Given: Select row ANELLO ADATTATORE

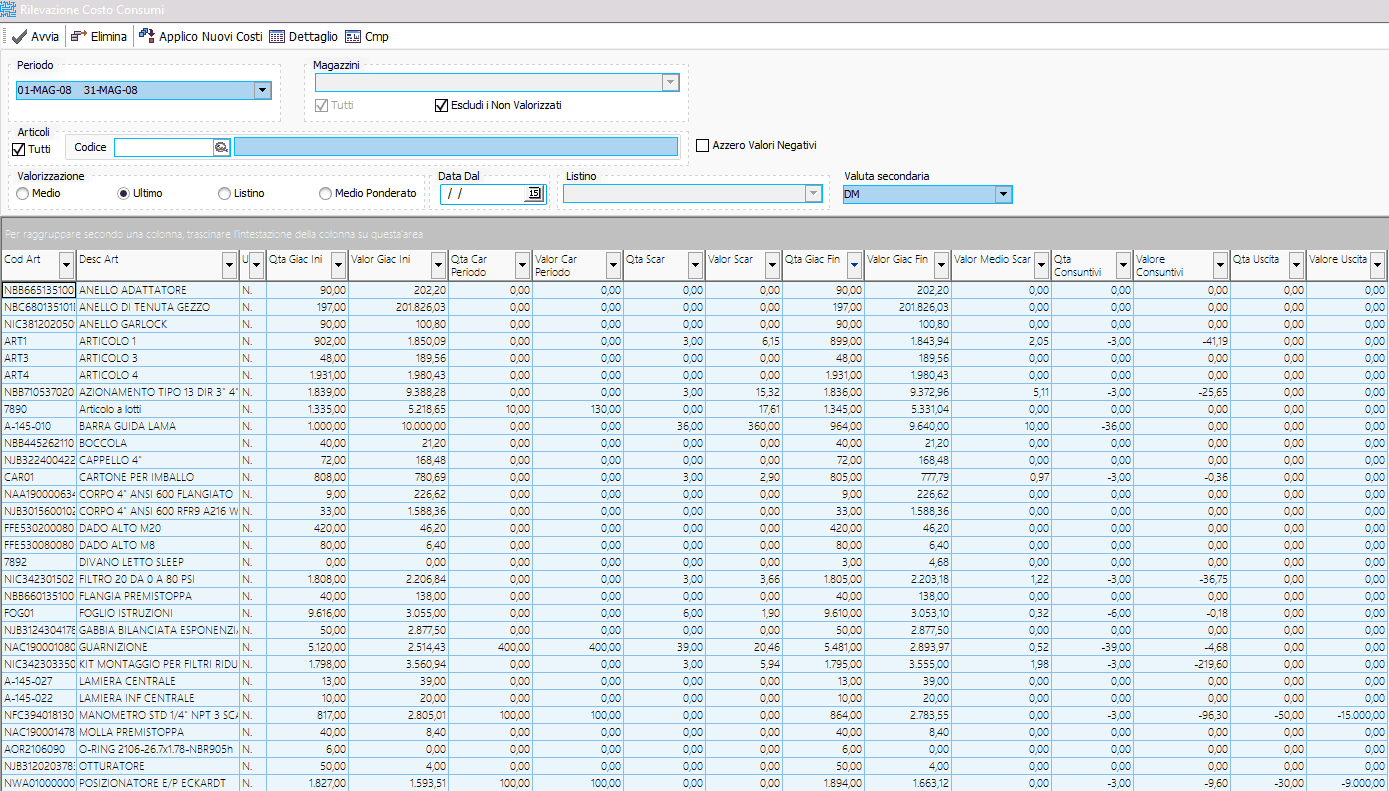Looking at the screenshot, I should click(x=694, y=290).
